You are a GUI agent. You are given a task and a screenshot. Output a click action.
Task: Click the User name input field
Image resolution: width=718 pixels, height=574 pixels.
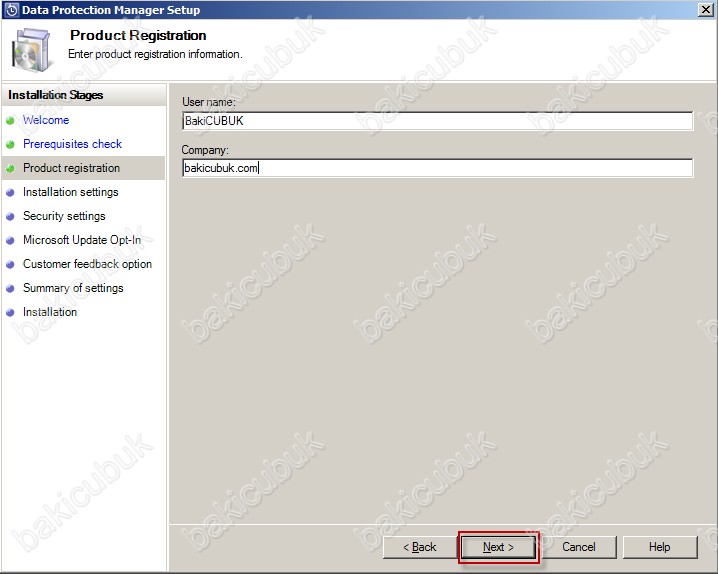coord(437,121)
